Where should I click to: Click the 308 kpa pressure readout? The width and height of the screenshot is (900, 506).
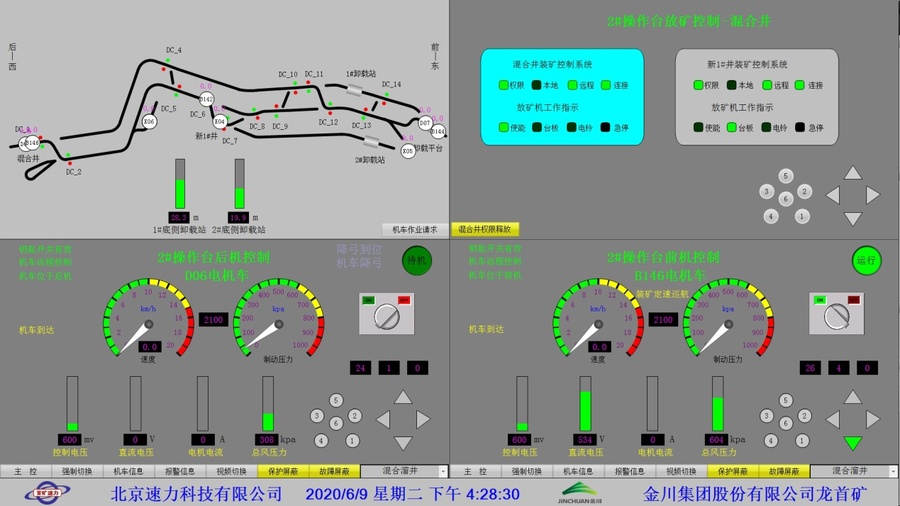[x=267, y=439]
